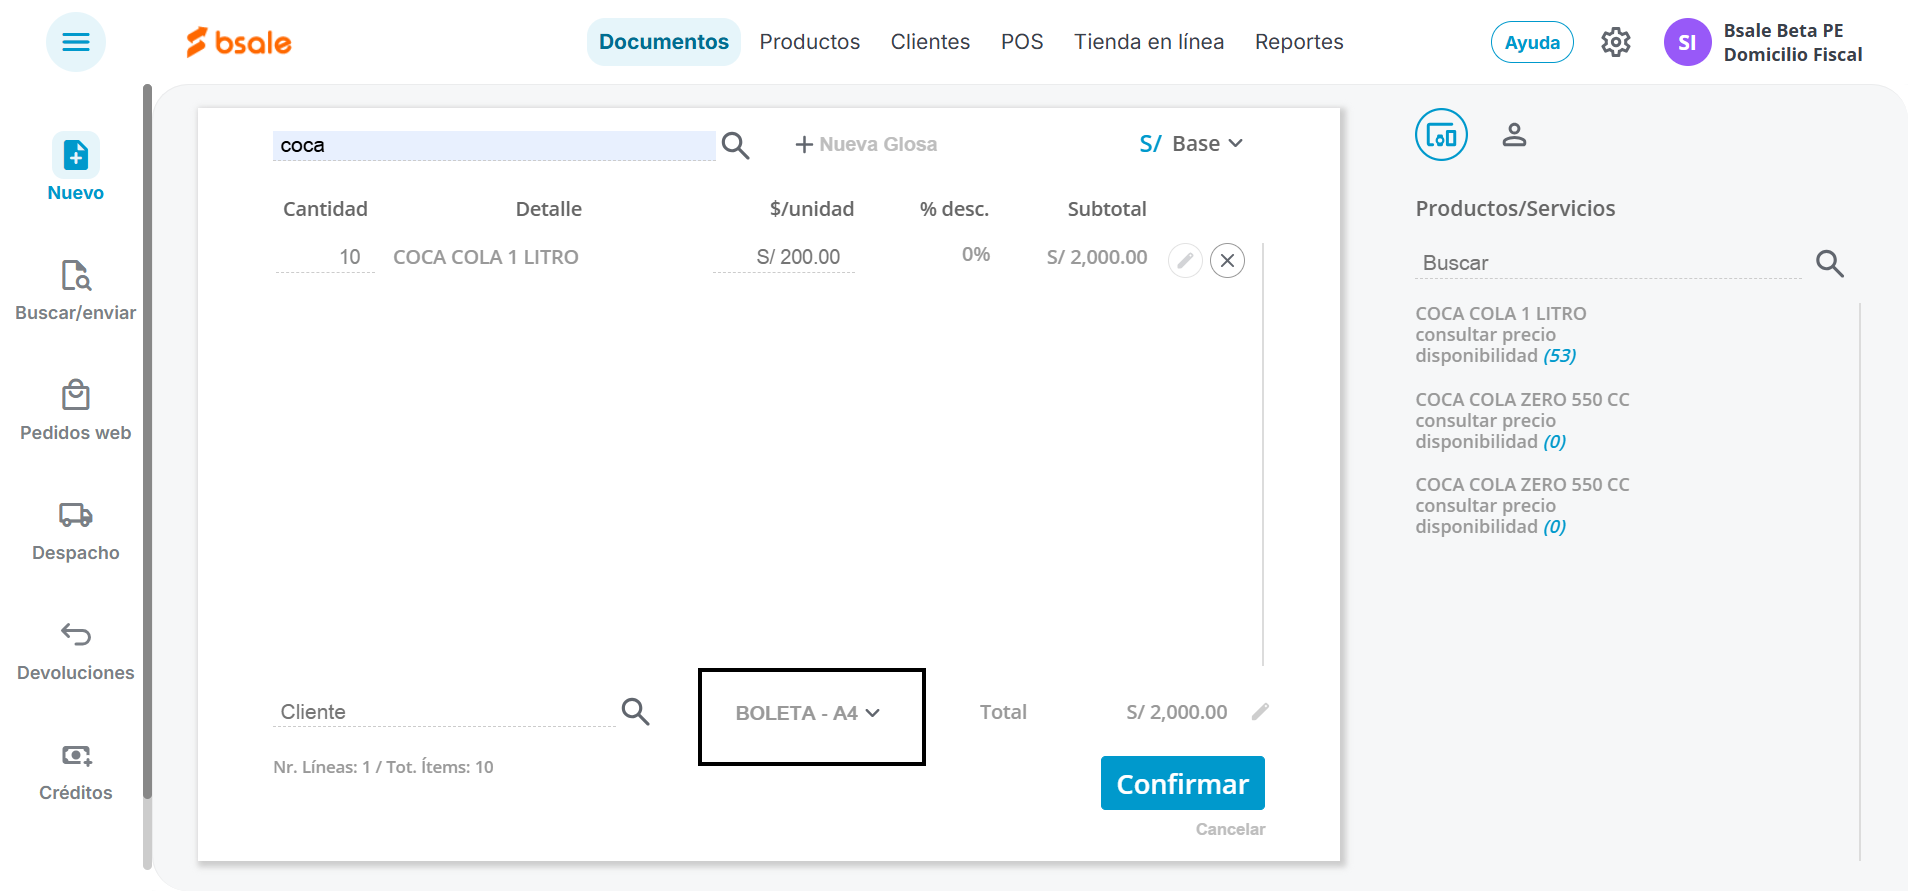Click the Cliente input field

click(x=444, y=711)
